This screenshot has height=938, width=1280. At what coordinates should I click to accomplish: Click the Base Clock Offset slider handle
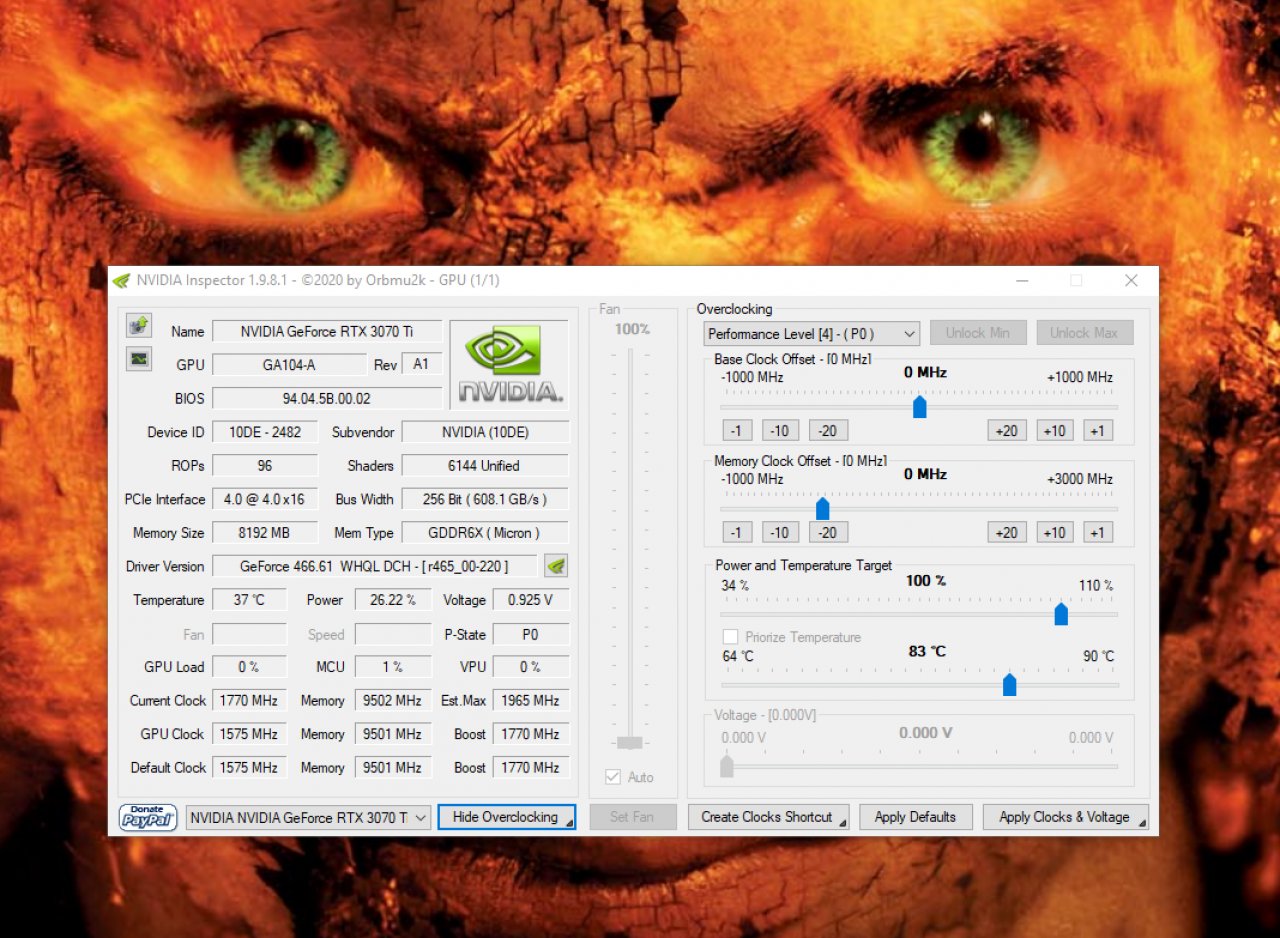click(x=920, y=407)
